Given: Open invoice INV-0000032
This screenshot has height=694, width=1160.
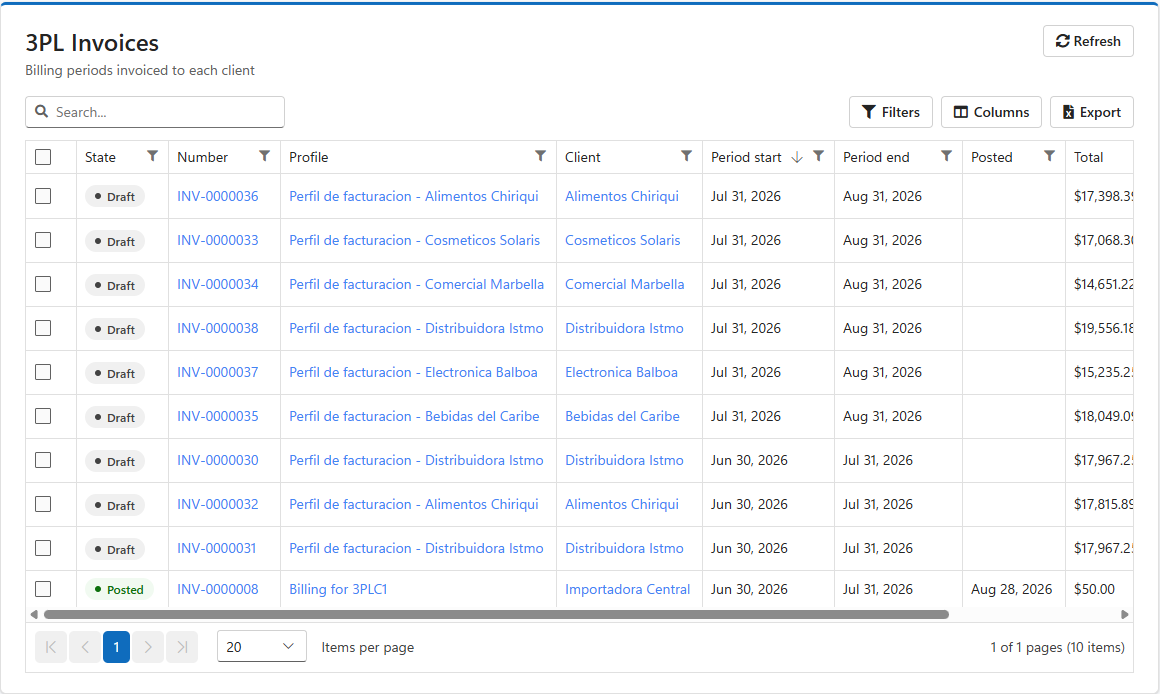Looking at the screenshot, I should (x=218, y=505).
